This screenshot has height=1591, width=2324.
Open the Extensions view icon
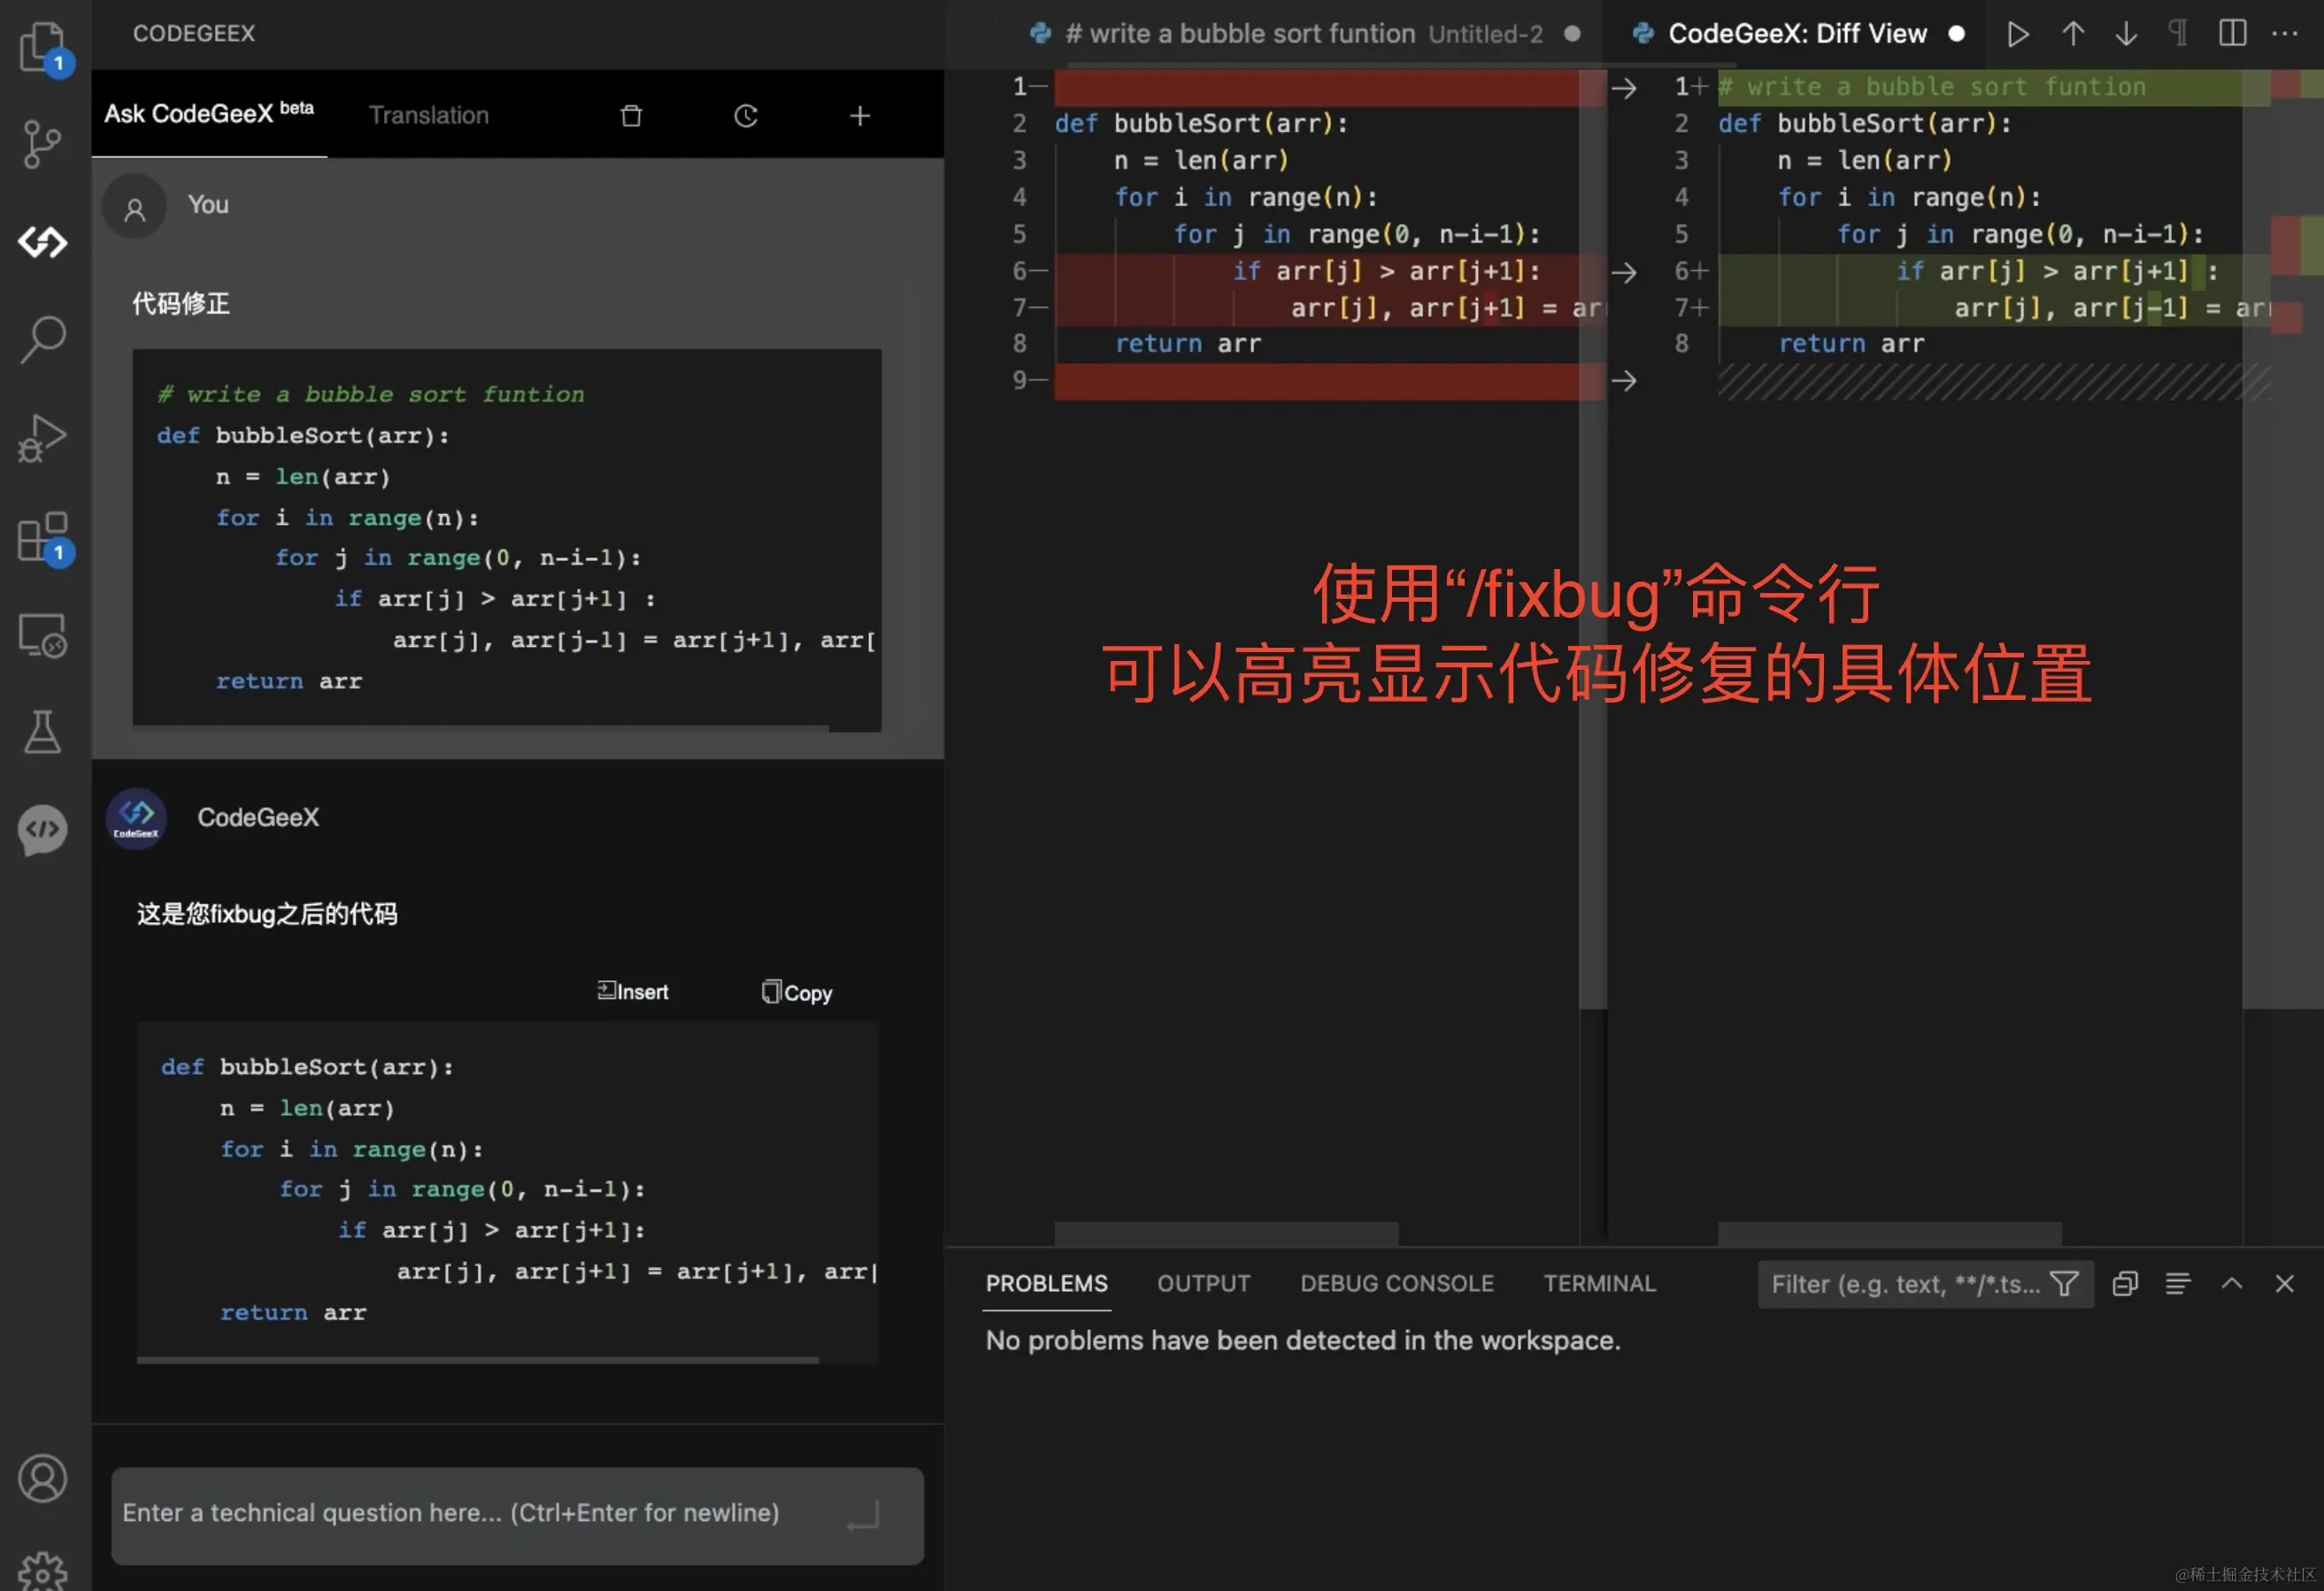(x=42, y=537)
